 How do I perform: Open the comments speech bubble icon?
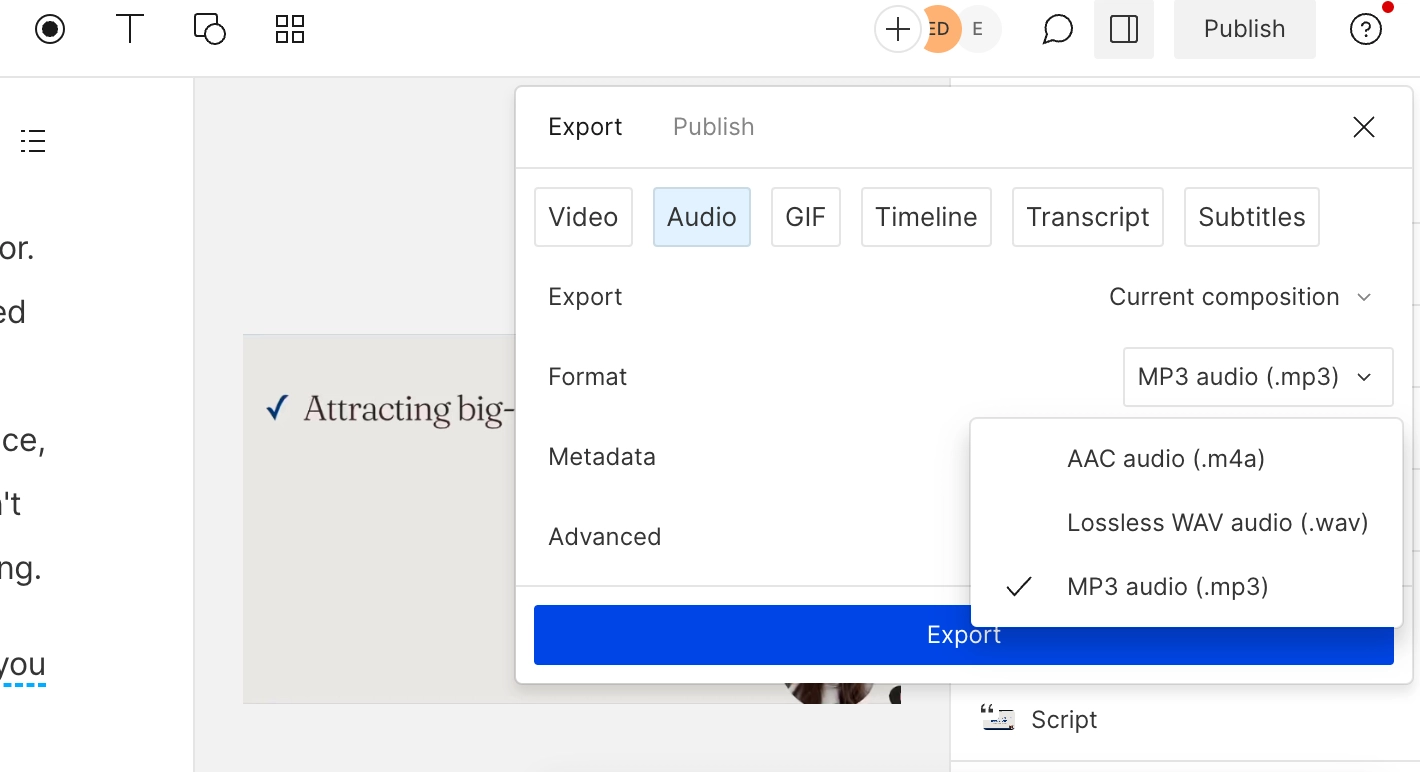(1057, 29)
